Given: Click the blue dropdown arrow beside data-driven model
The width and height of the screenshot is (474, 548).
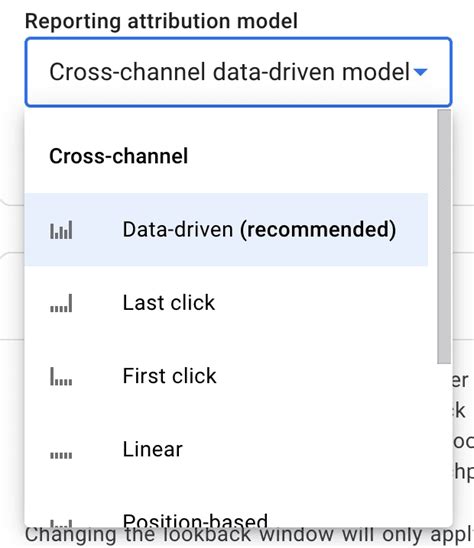Looking at the screenshot, I should click(x=420, y=72).
